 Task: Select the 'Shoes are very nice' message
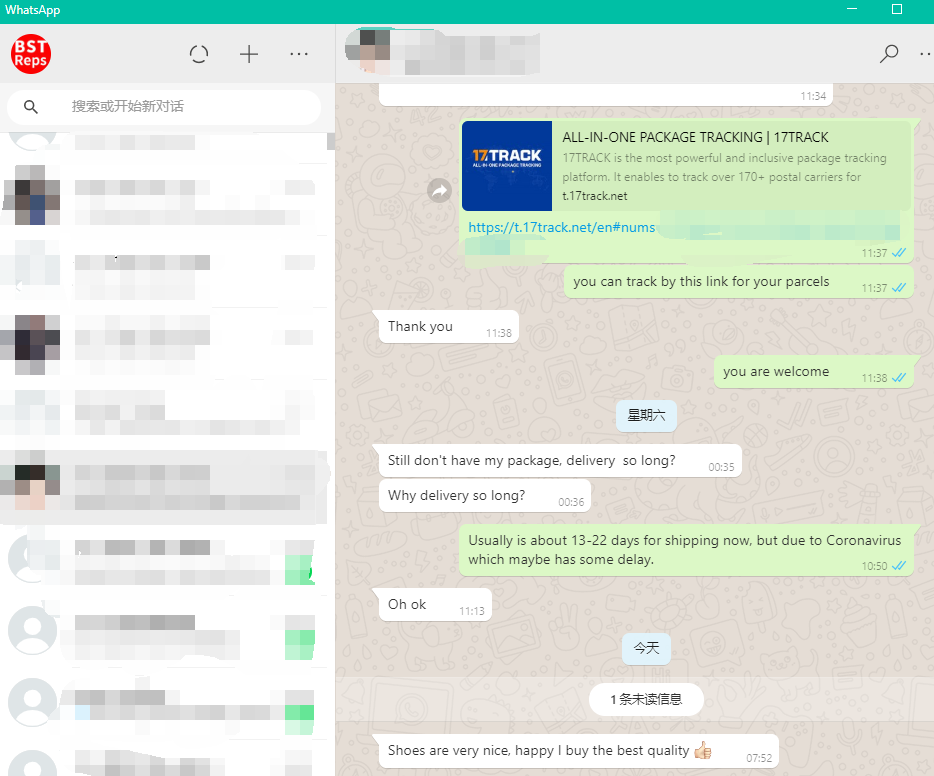click(x=578, y=751)
